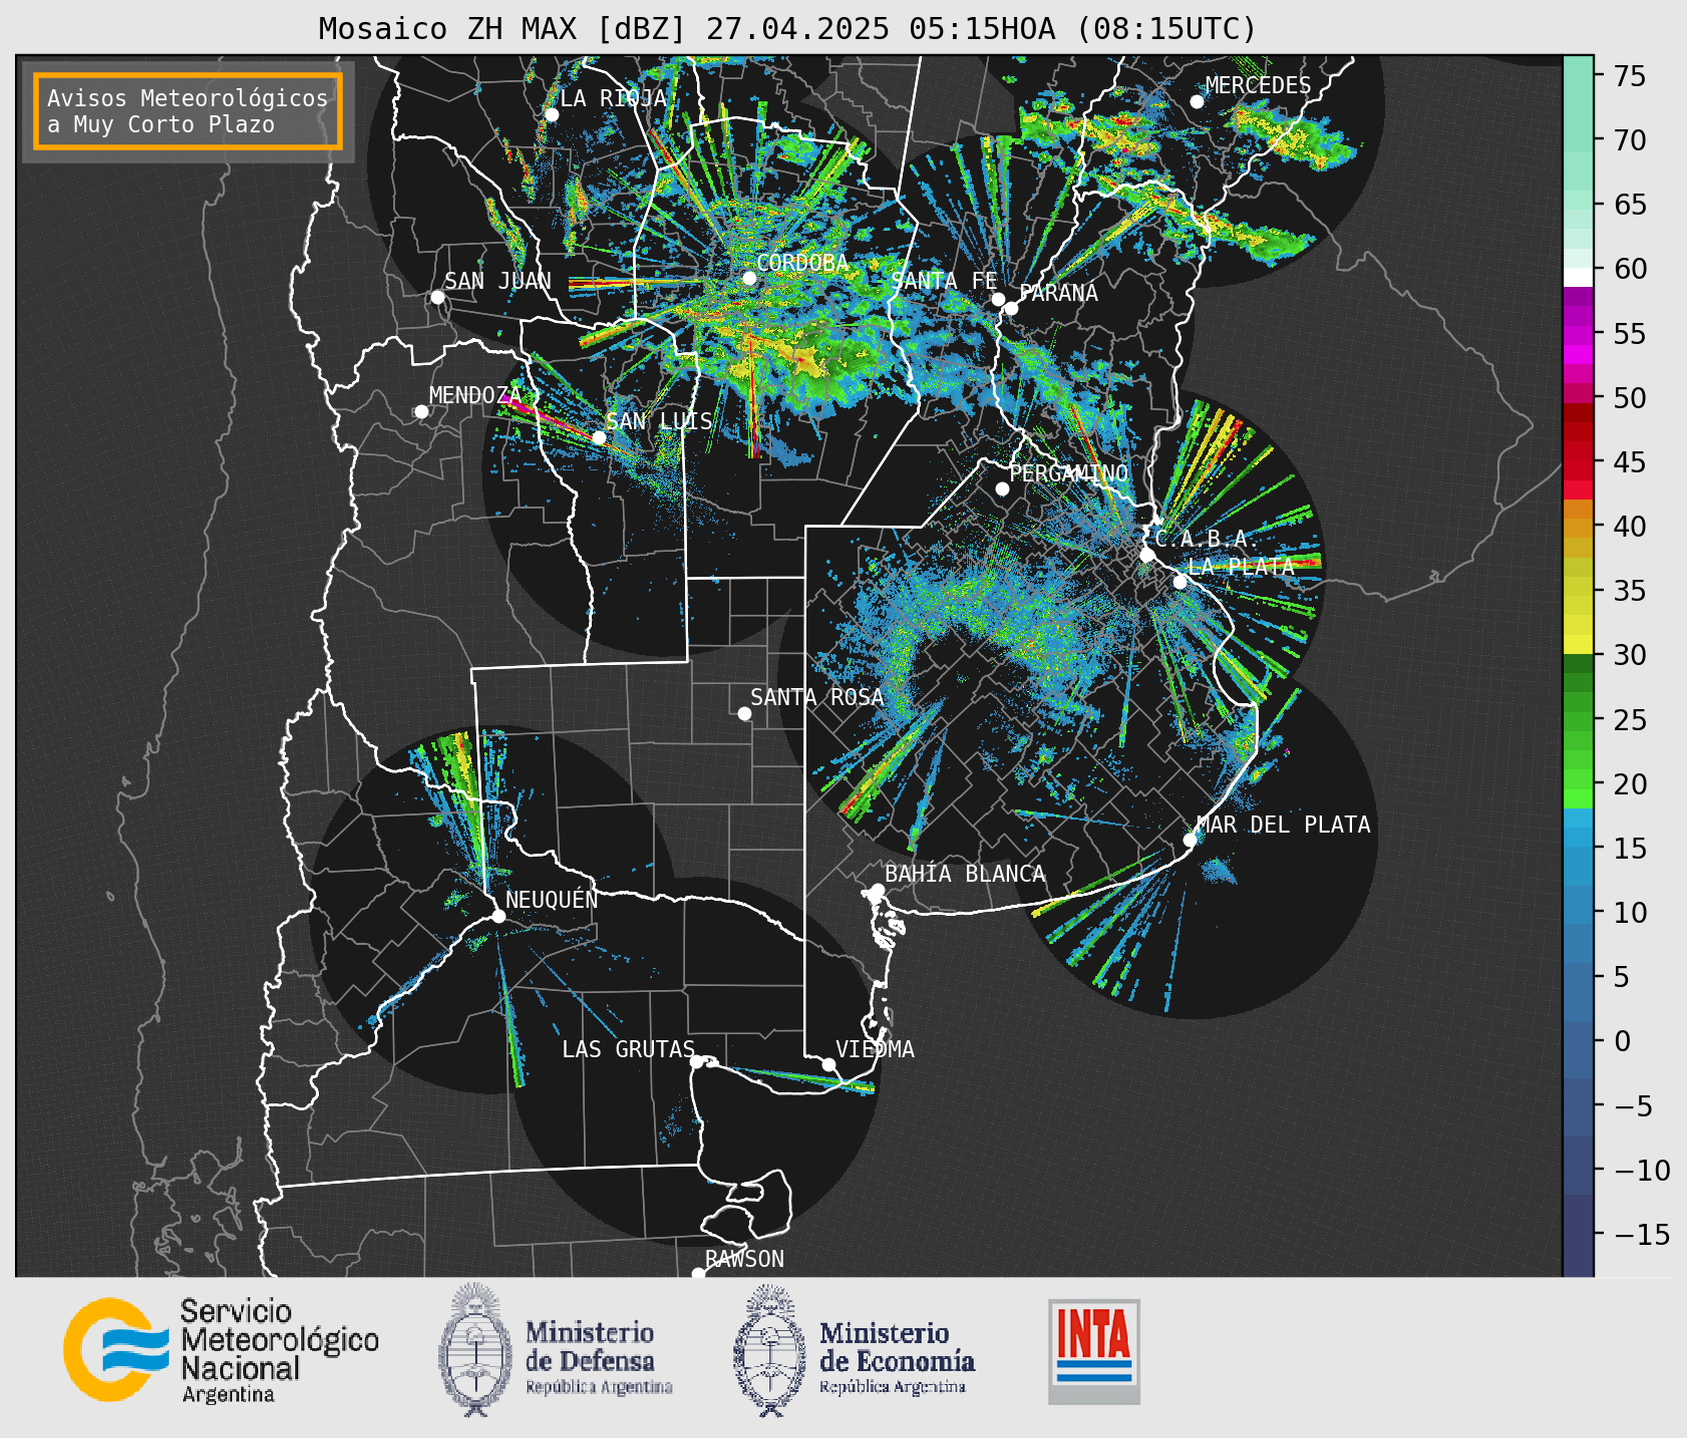Select the SAN LUIS city marker

coord(598,437)
